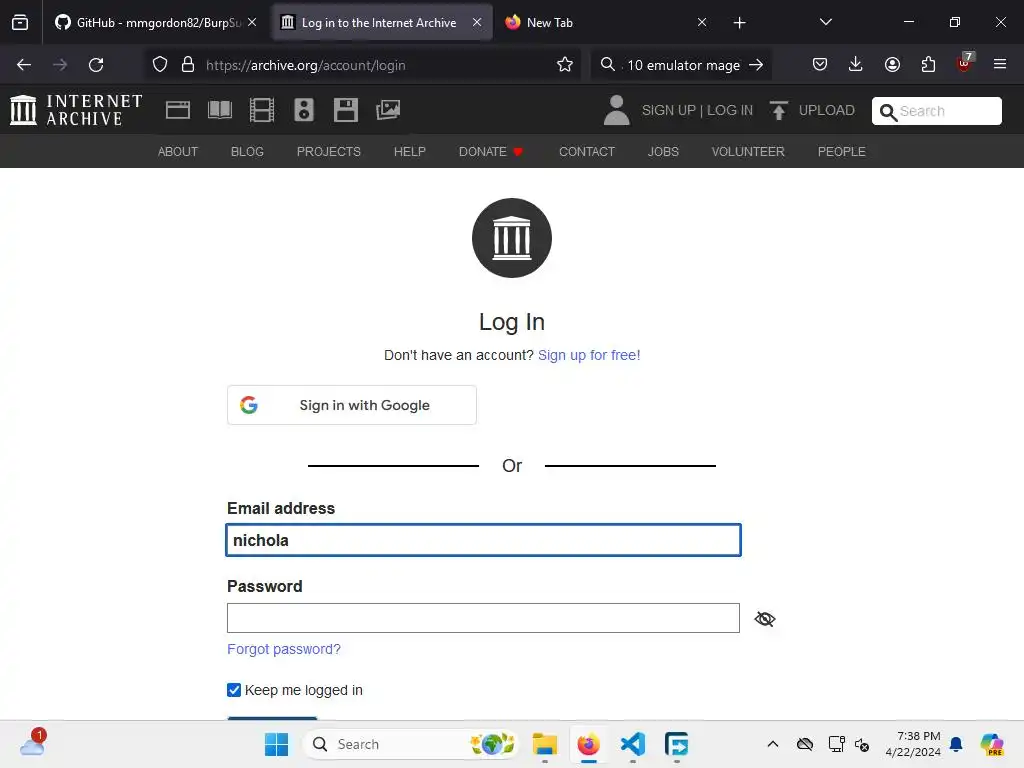Click the Windows taskbar Search box
Viewport: 1024px width, 768px height.
pyautogui.click(x=411, y=744)
